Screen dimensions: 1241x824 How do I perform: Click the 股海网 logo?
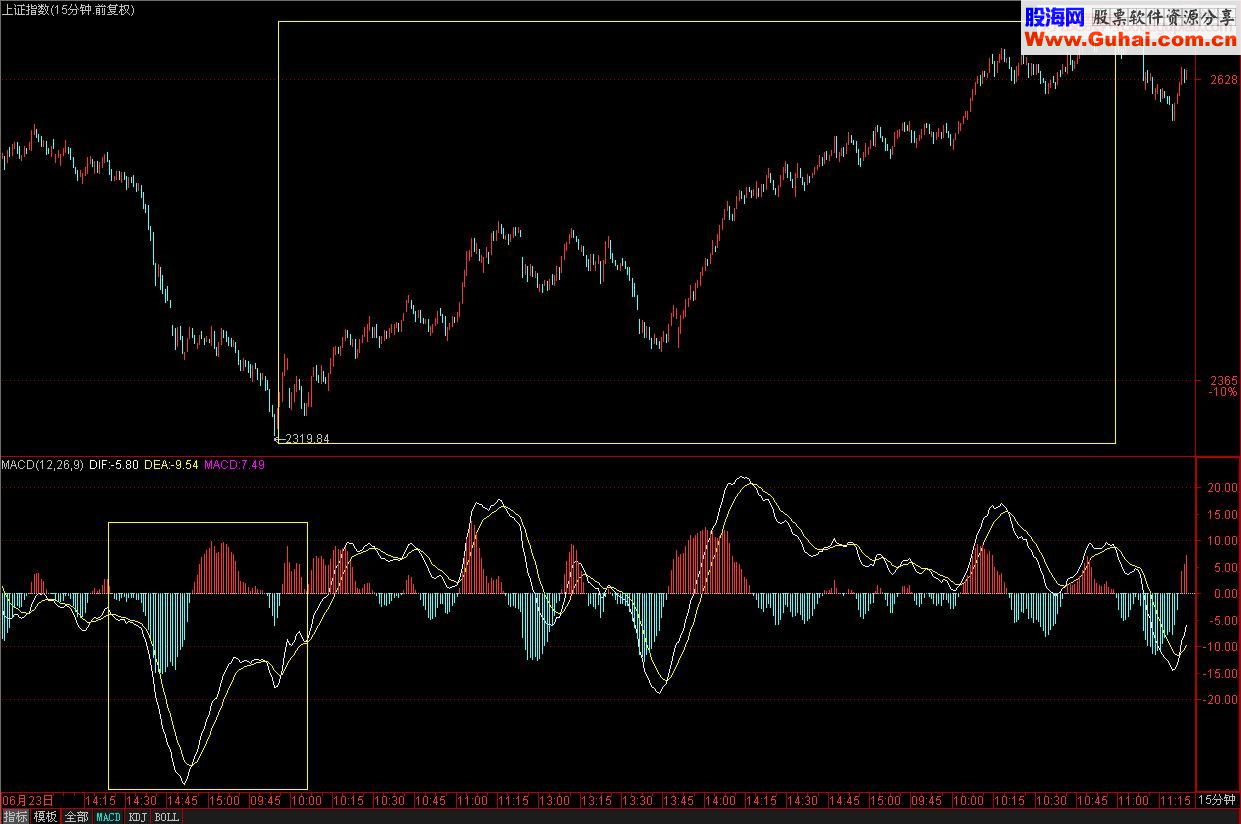[x=1053, y=17]
